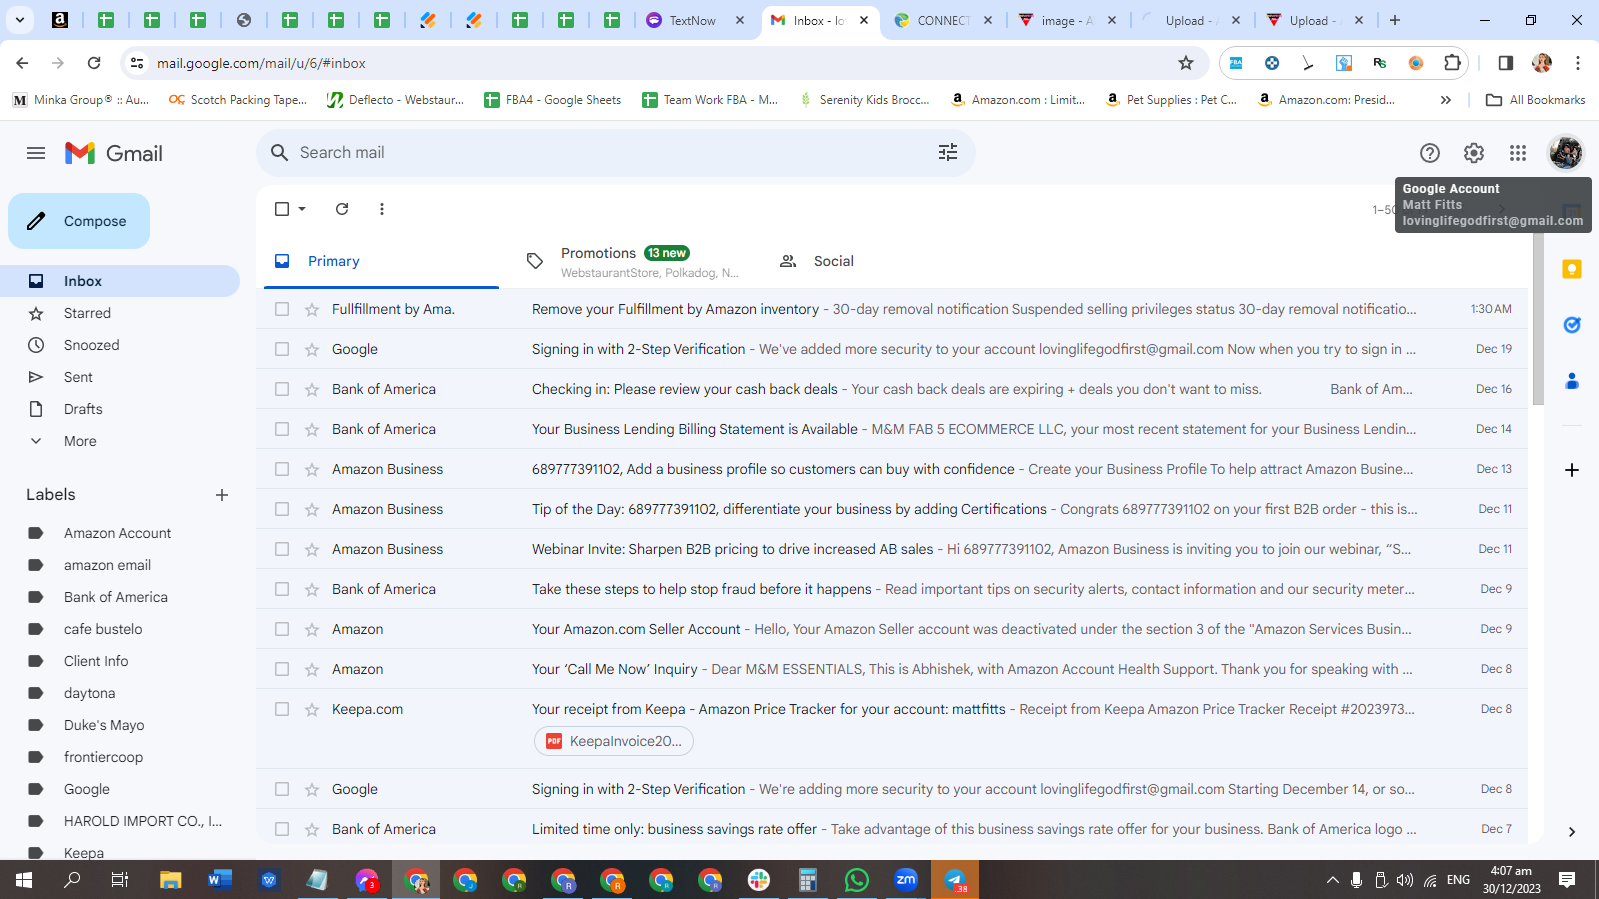Open Gmail Settings gear

[x=1474, y=153]
